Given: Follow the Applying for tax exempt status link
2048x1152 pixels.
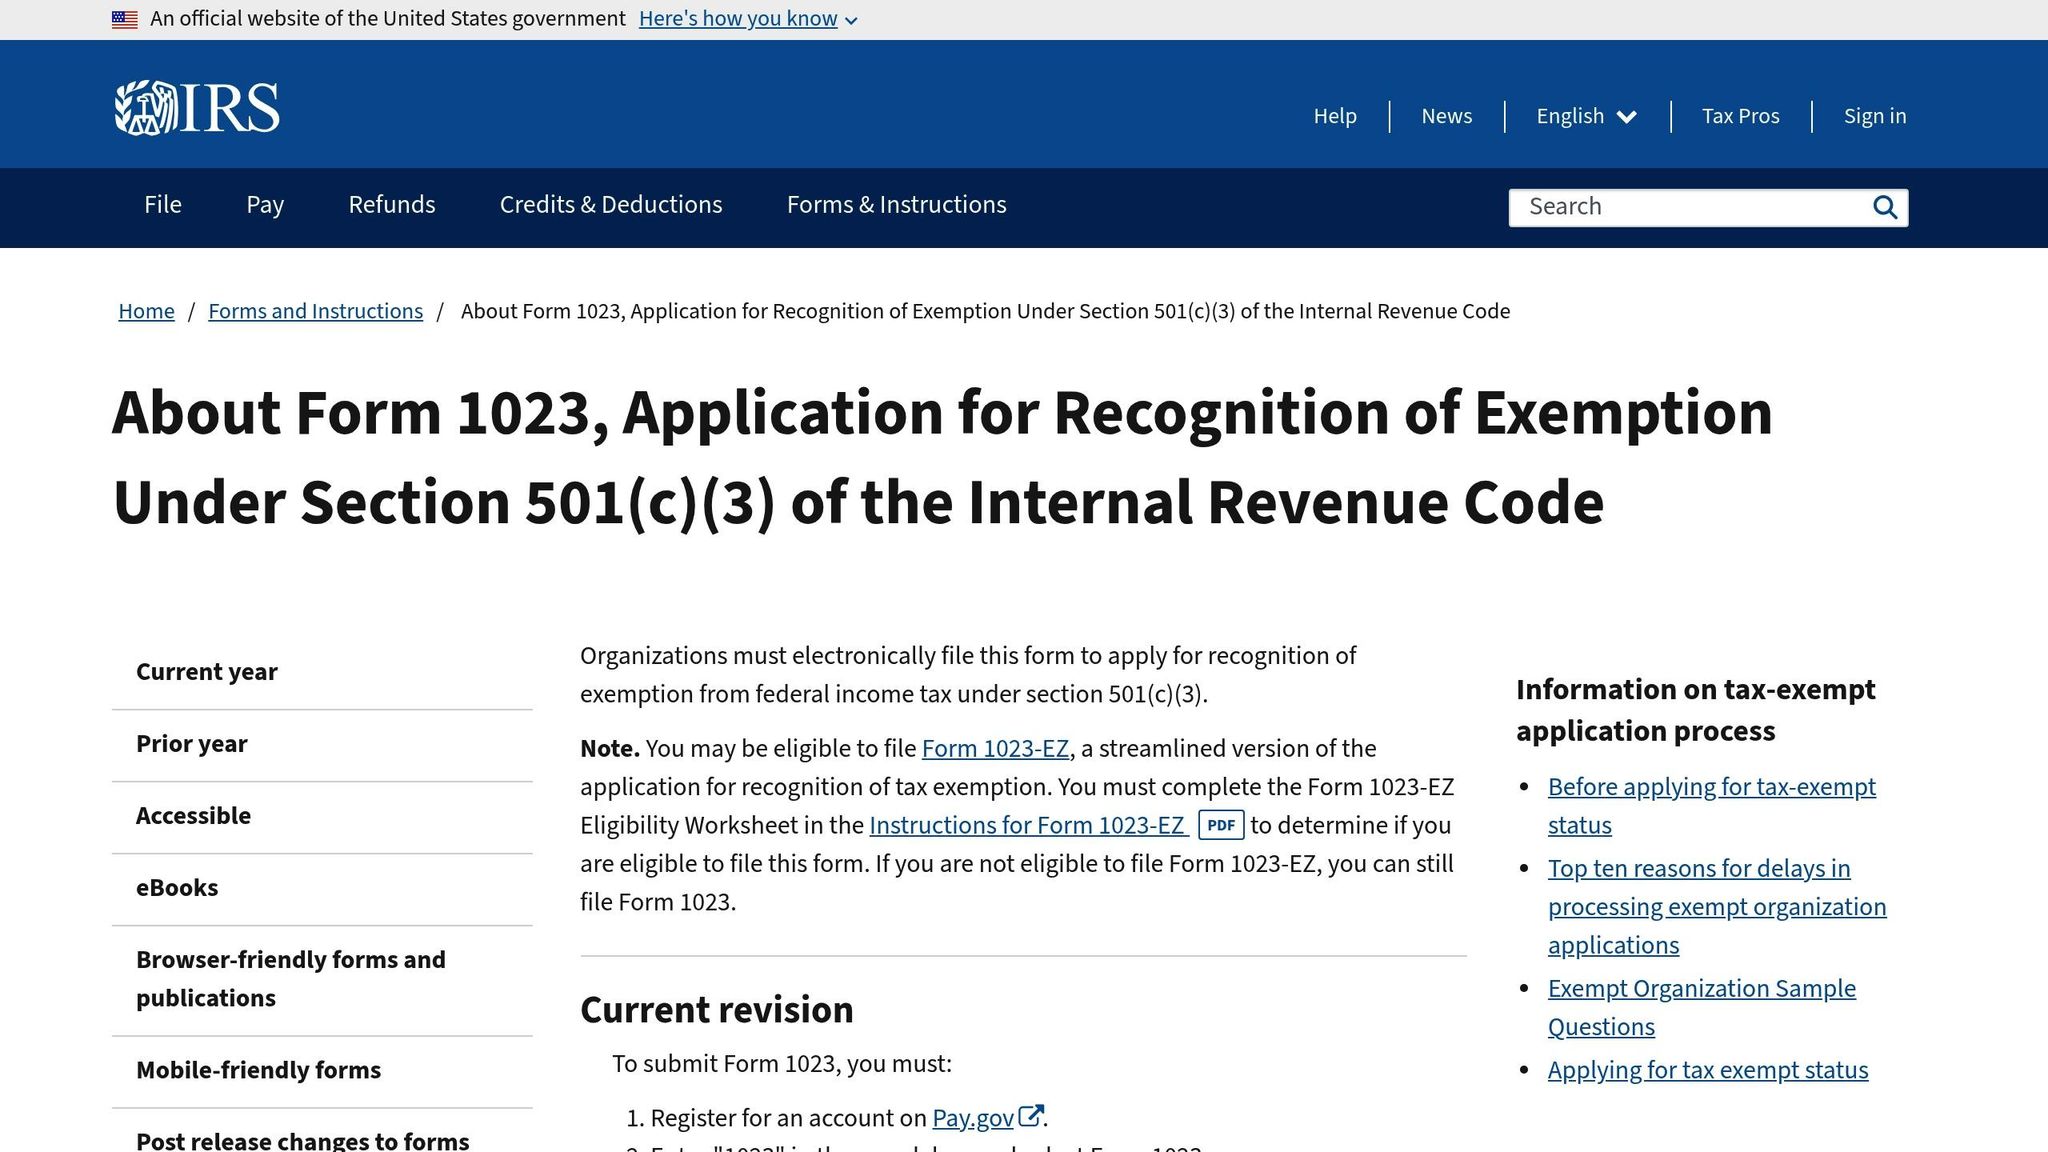Looking at the screenshot, I should point(1707,1069).
